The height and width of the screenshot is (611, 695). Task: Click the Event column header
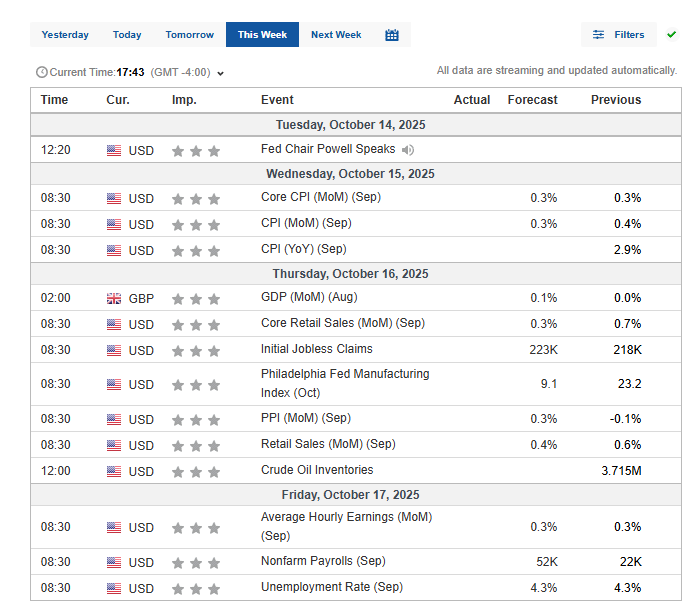[277, 100]
